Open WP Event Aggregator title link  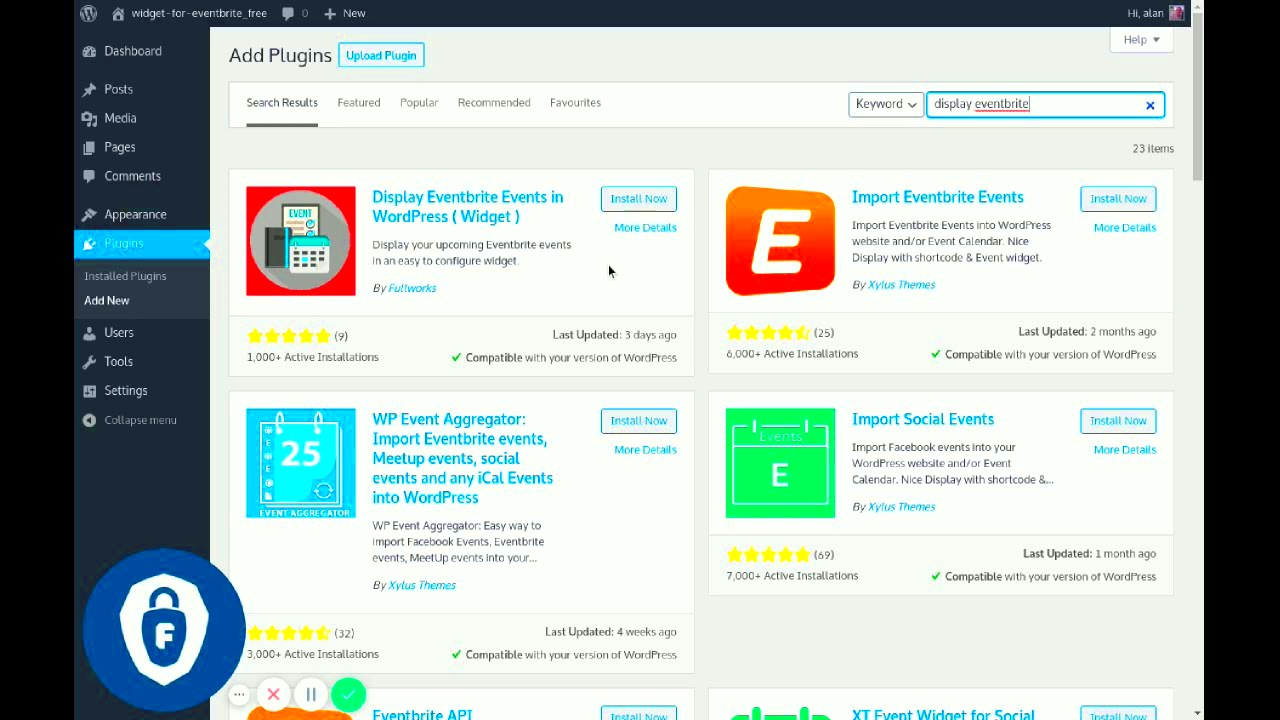pos(463,458)
